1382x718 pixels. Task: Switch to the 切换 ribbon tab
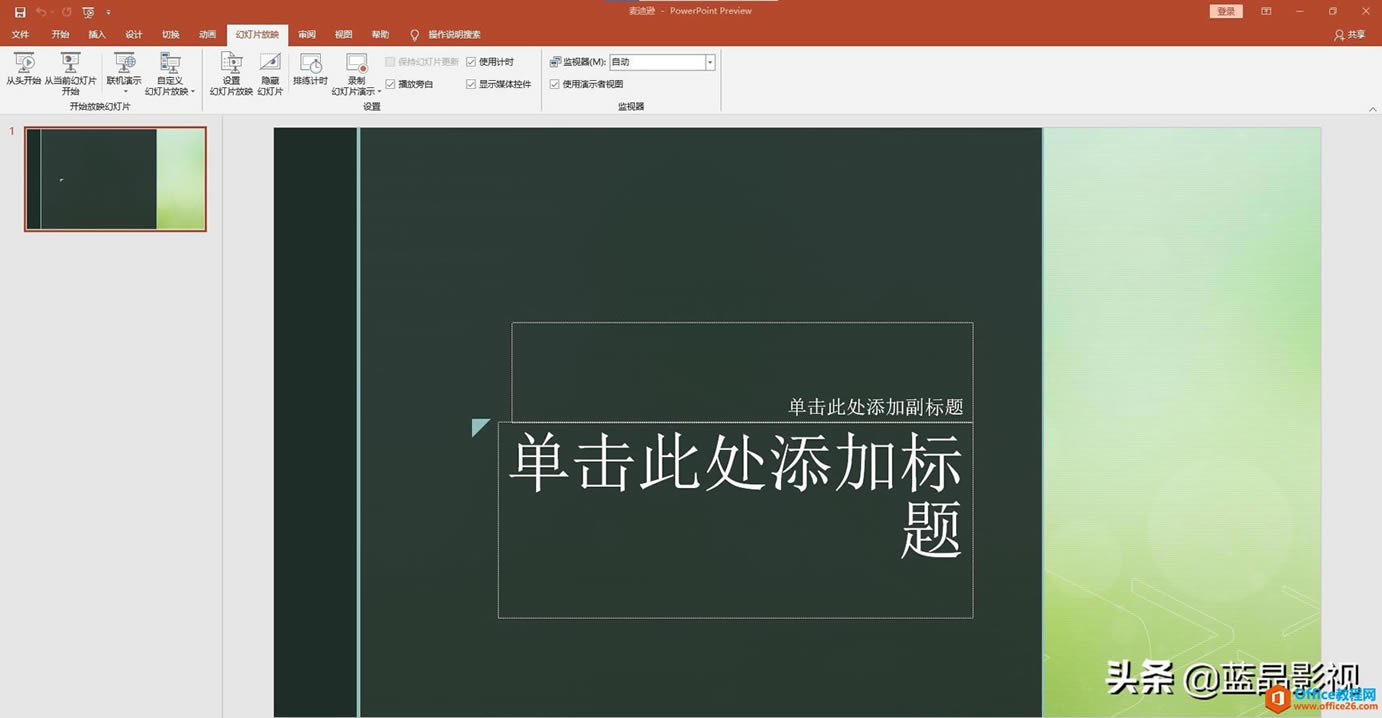[x=169, y=34]
